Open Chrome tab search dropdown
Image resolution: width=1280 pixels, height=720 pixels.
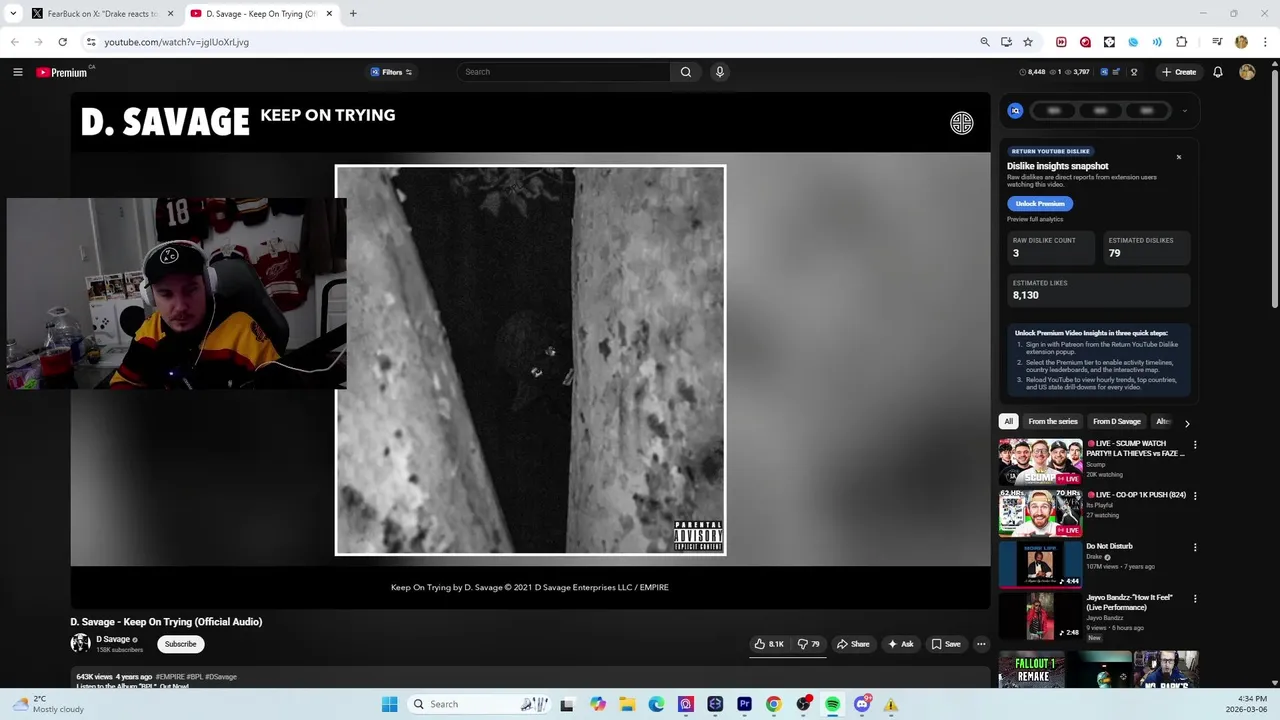(x=13, y=13)
